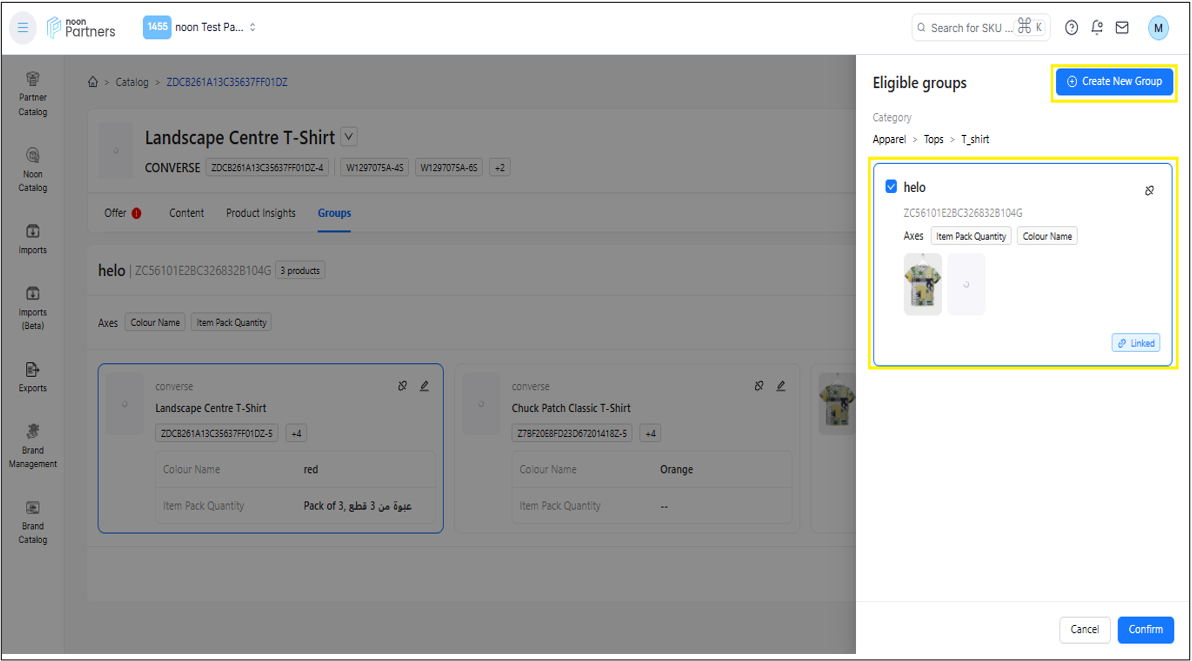Uncheck the helo group checkbox

click(891, 187)
